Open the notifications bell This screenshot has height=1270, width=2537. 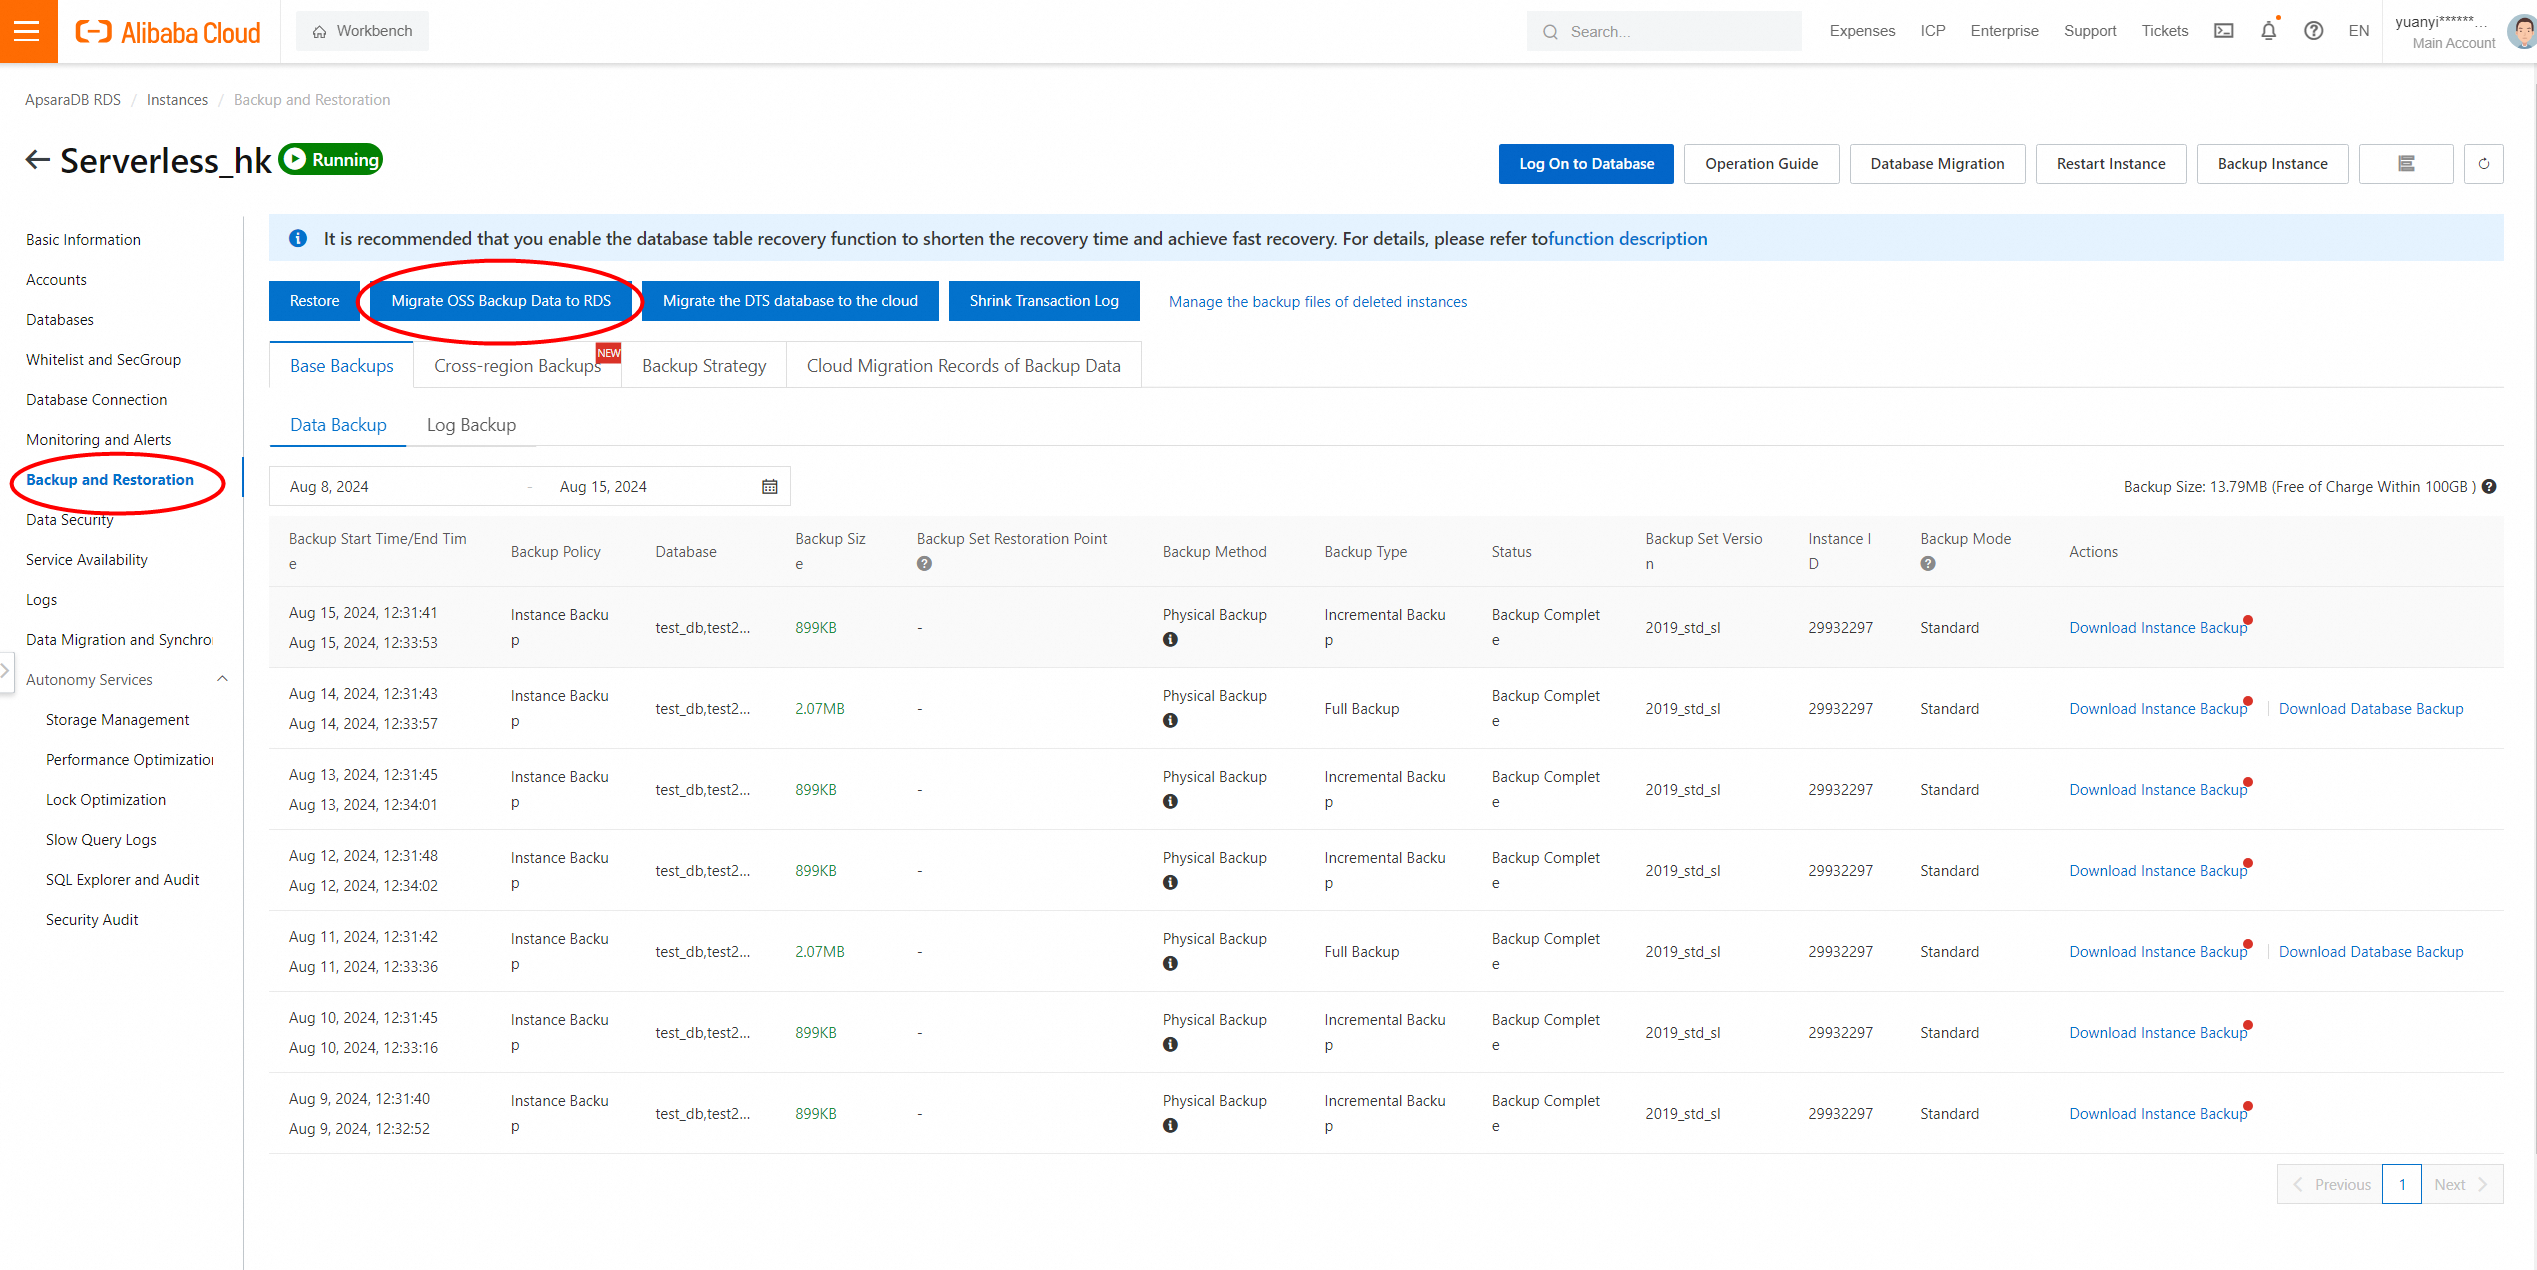pyautogui.click(x=2268, y=31)
